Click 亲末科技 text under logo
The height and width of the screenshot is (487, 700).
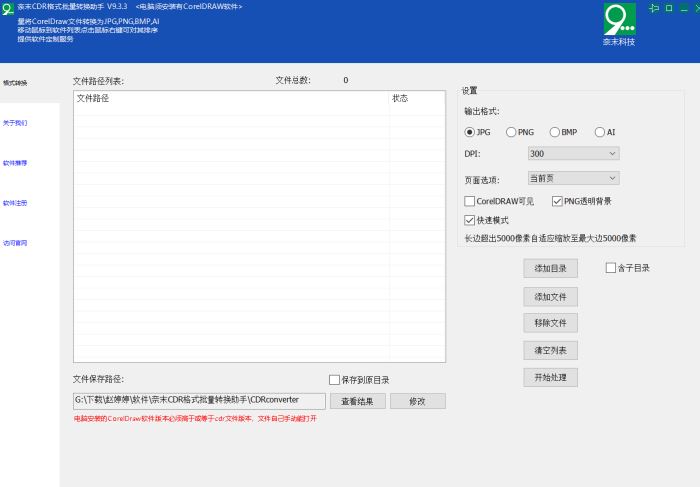pyautogui.click(x=619, y=42)
